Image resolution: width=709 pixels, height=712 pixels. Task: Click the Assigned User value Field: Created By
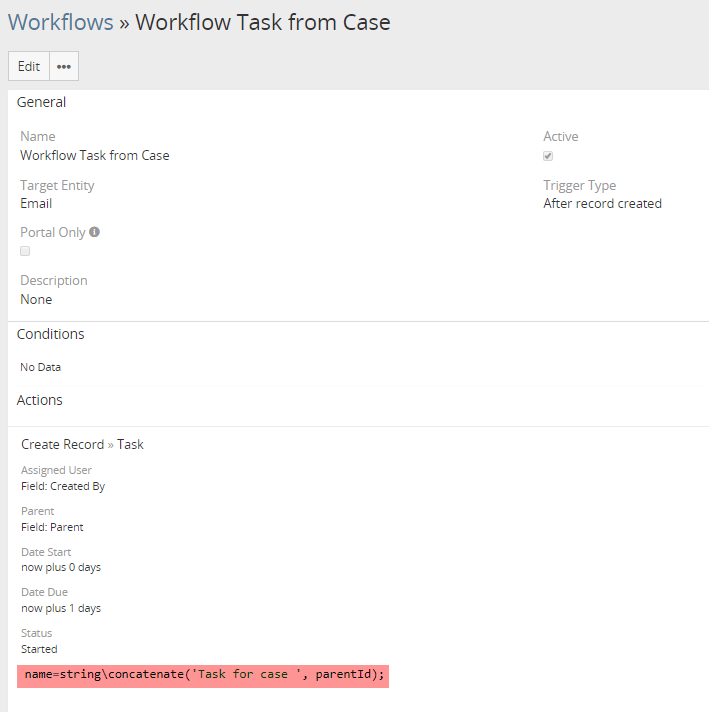63,486
